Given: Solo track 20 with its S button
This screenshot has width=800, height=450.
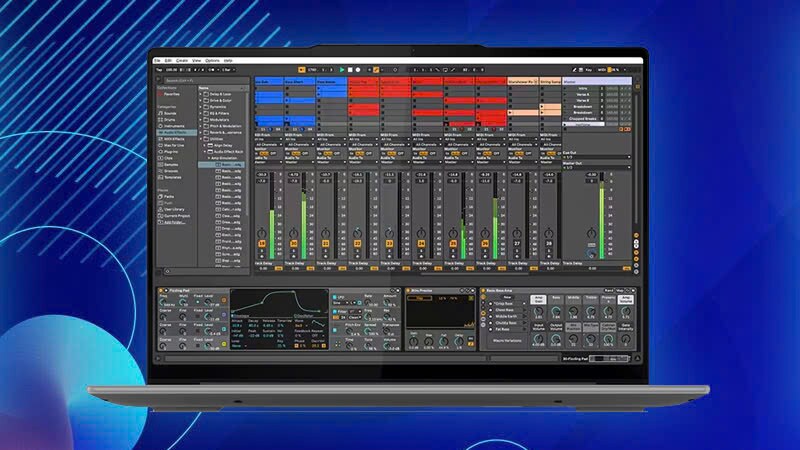Looking at the screenshot, I should tap(293, 250).
